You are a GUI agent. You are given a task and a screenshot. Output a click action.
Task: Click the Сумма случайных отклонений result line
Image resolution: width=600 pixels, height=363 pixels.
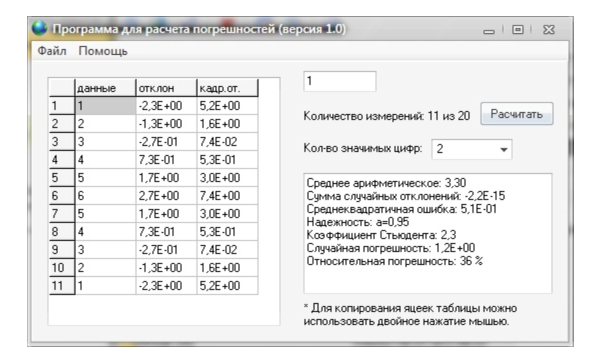pos(406,196)
